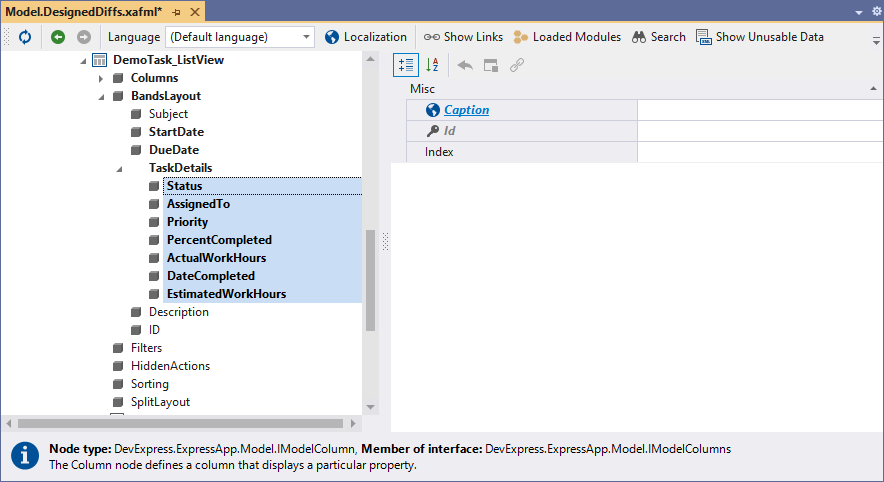The height and width of the screenshot is (482, 884).
Task: Click the tree vertical scrollbar thumb
Action: pyautogui.click(x=370, y=280)
